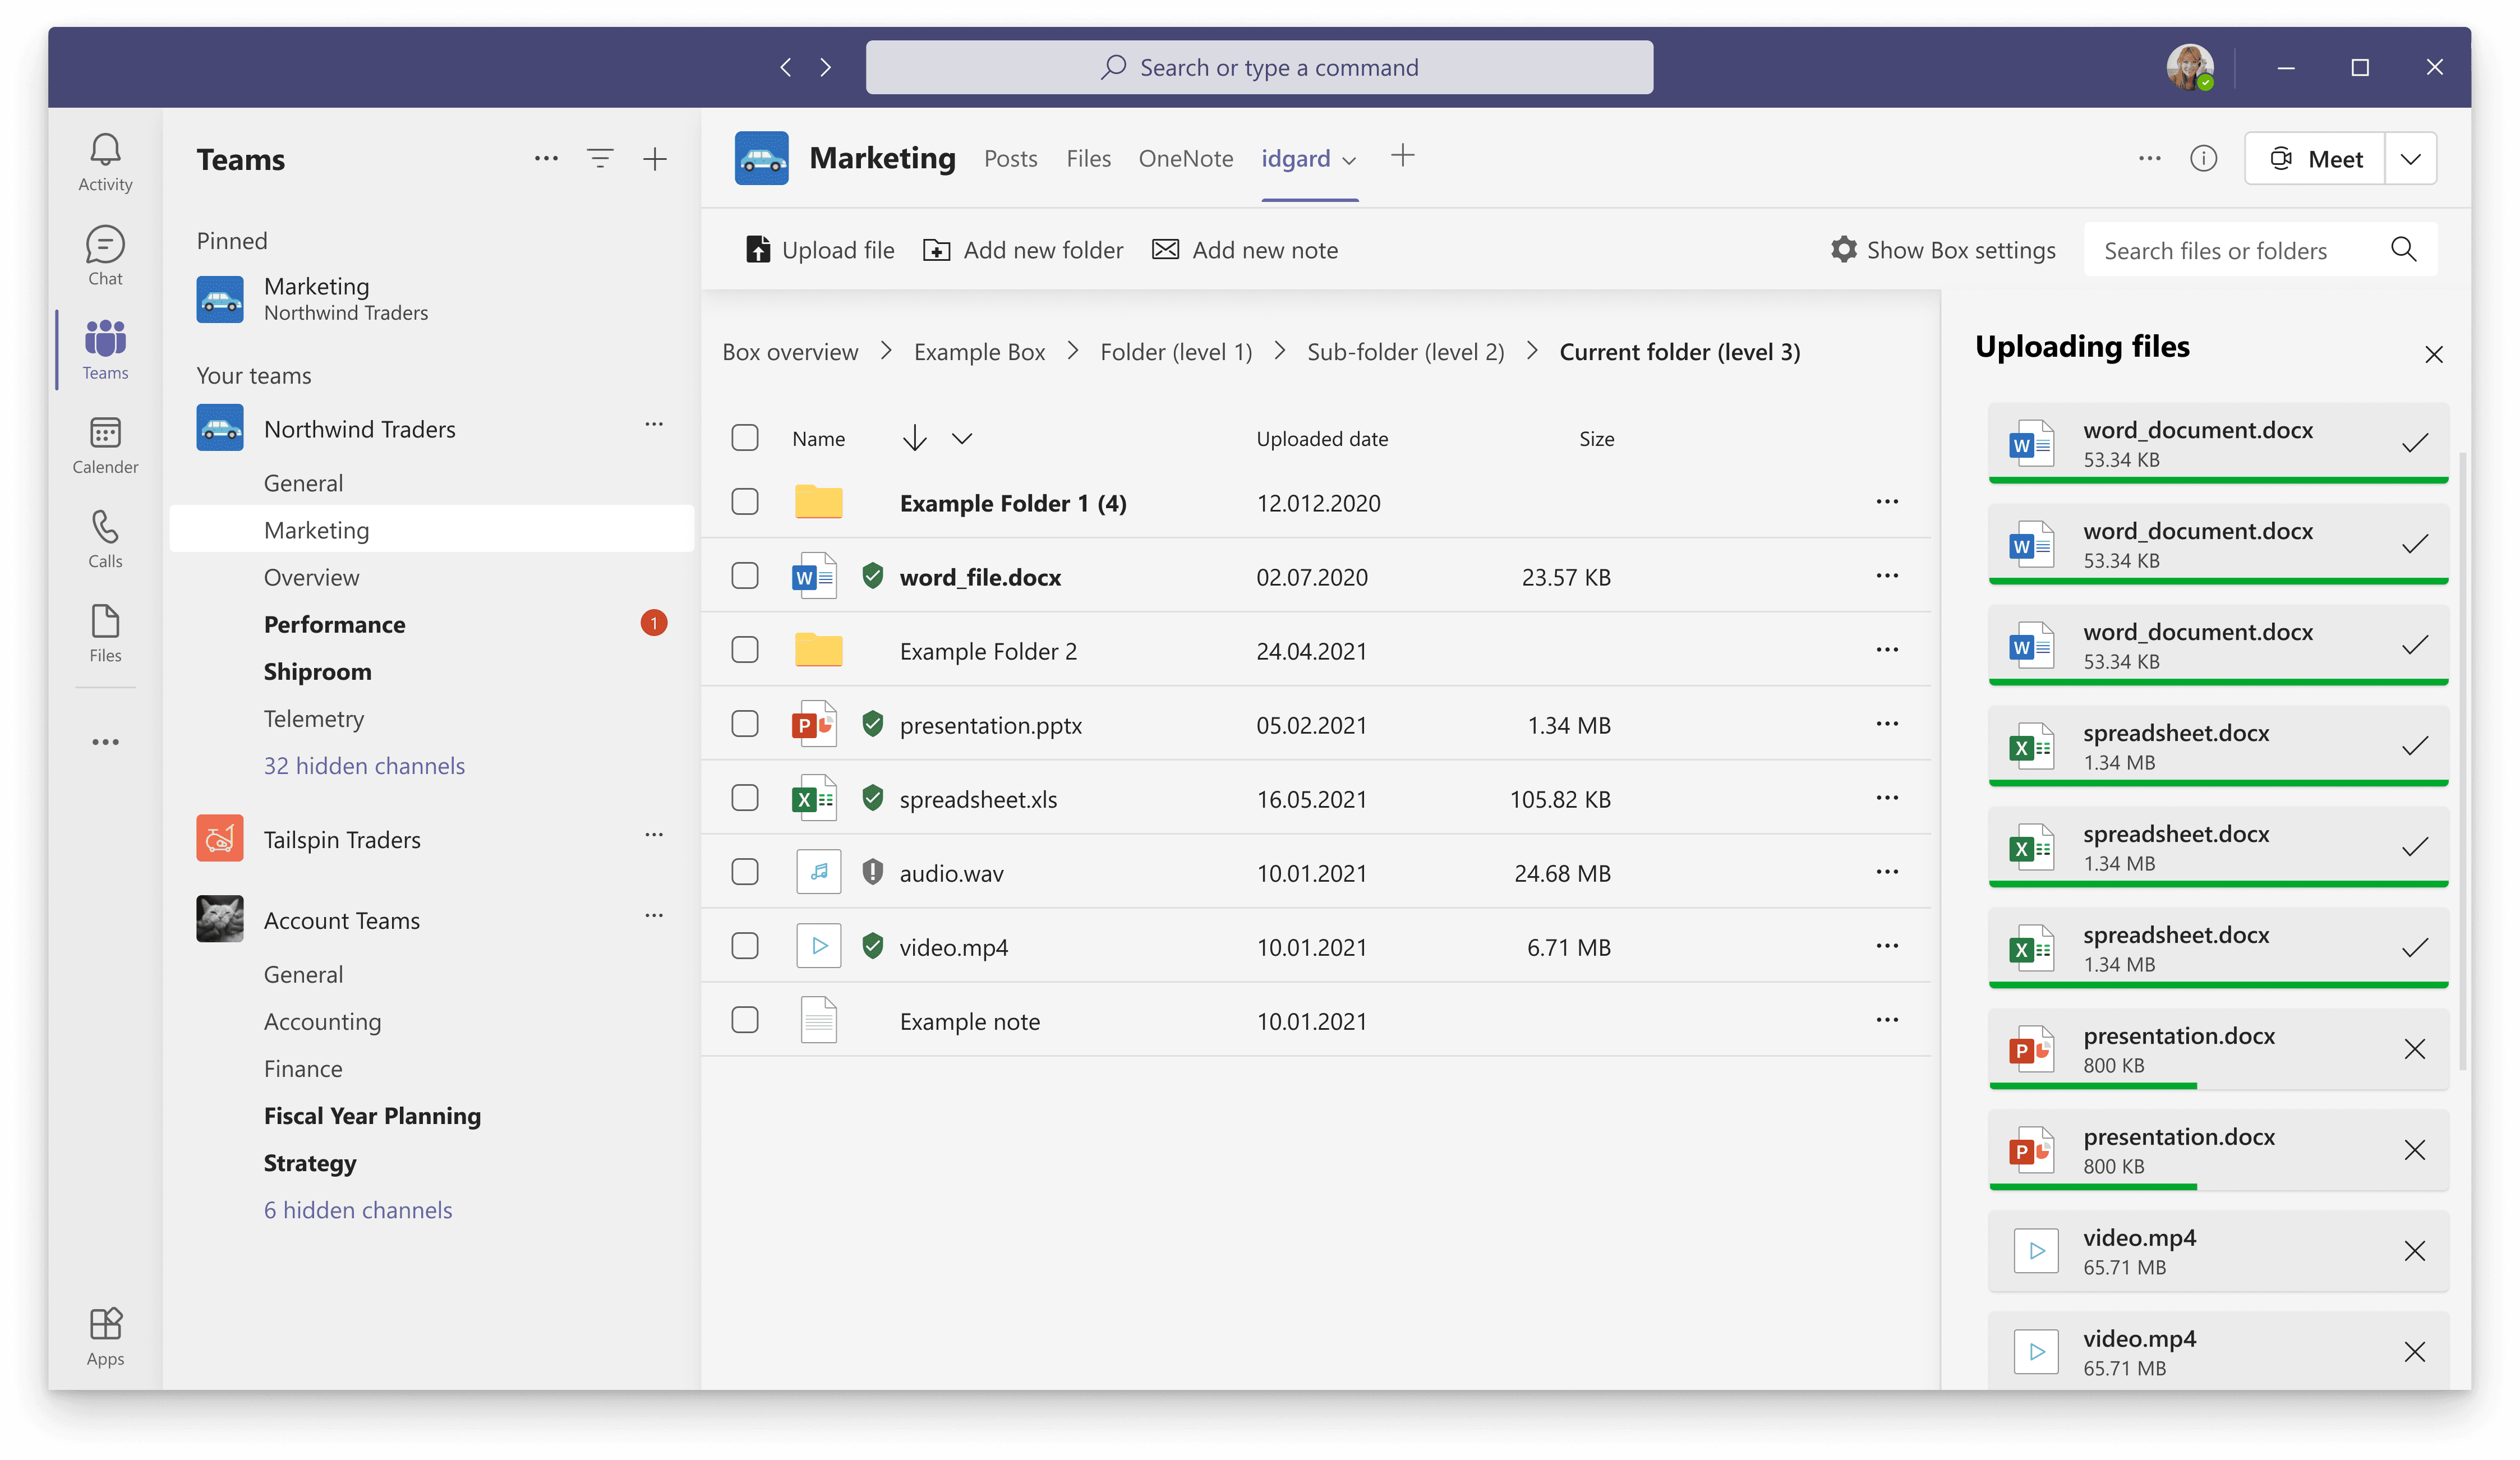Click the channel info icon
The image size is (2520, 1460).
click(2203, 159)
